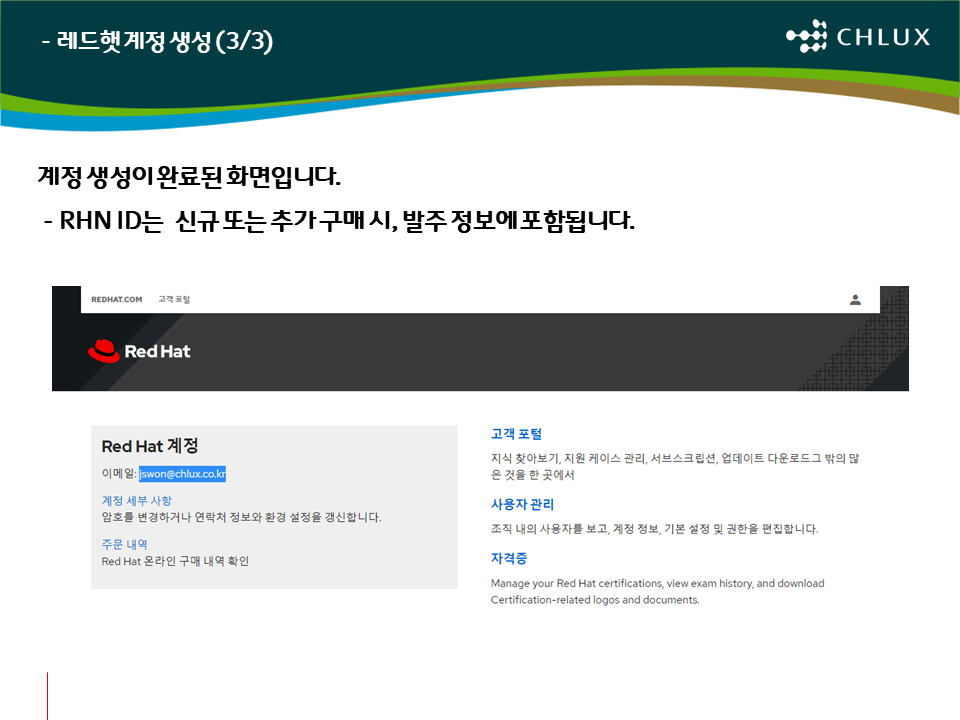The image size is (960, 720).
Task: Open the blue 고객 포털 heading link
Action: 516,434
